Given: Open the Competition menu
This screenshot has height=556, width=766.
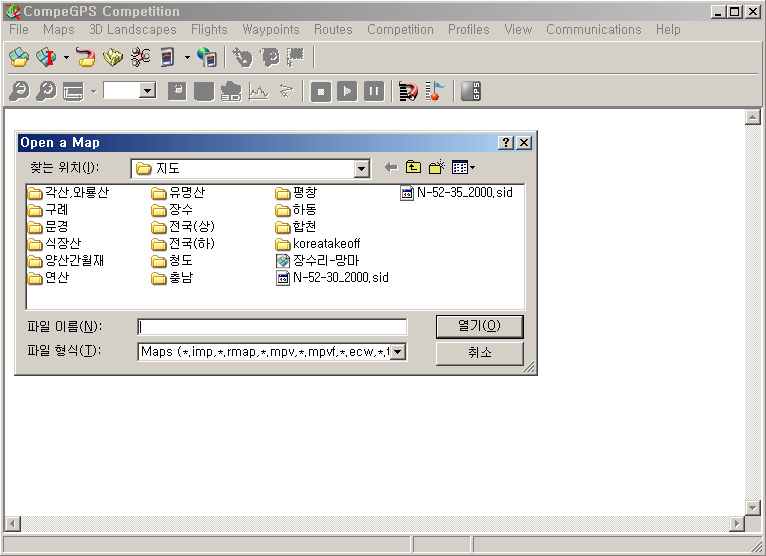Looking at the screenshot, I should click(401, 29).
